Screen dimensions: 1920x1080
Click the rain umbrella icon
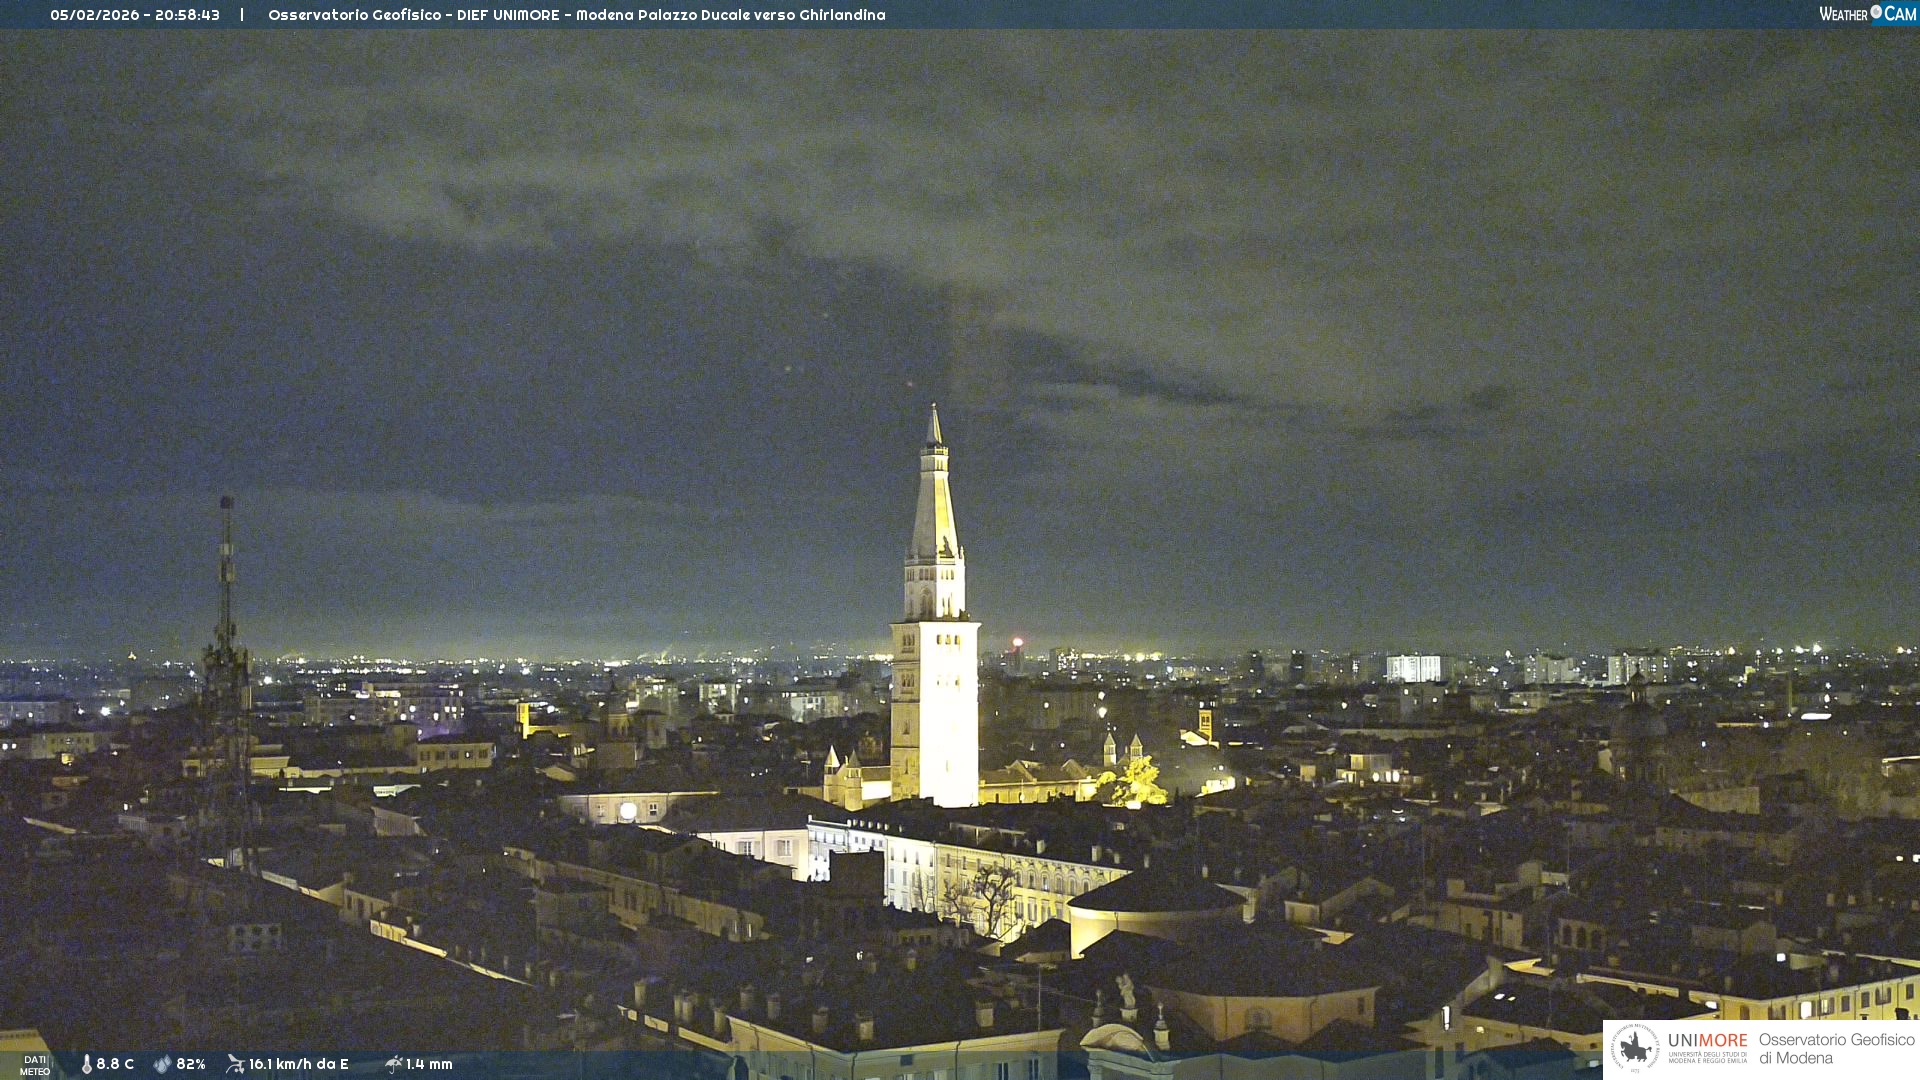[394, 1064]
